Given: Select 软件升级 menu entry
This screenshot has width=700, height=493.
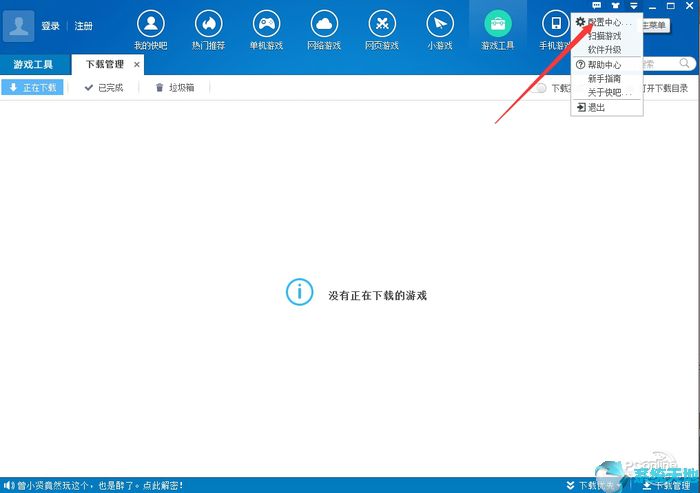Looking at the screenshot, I should (607, 50).
